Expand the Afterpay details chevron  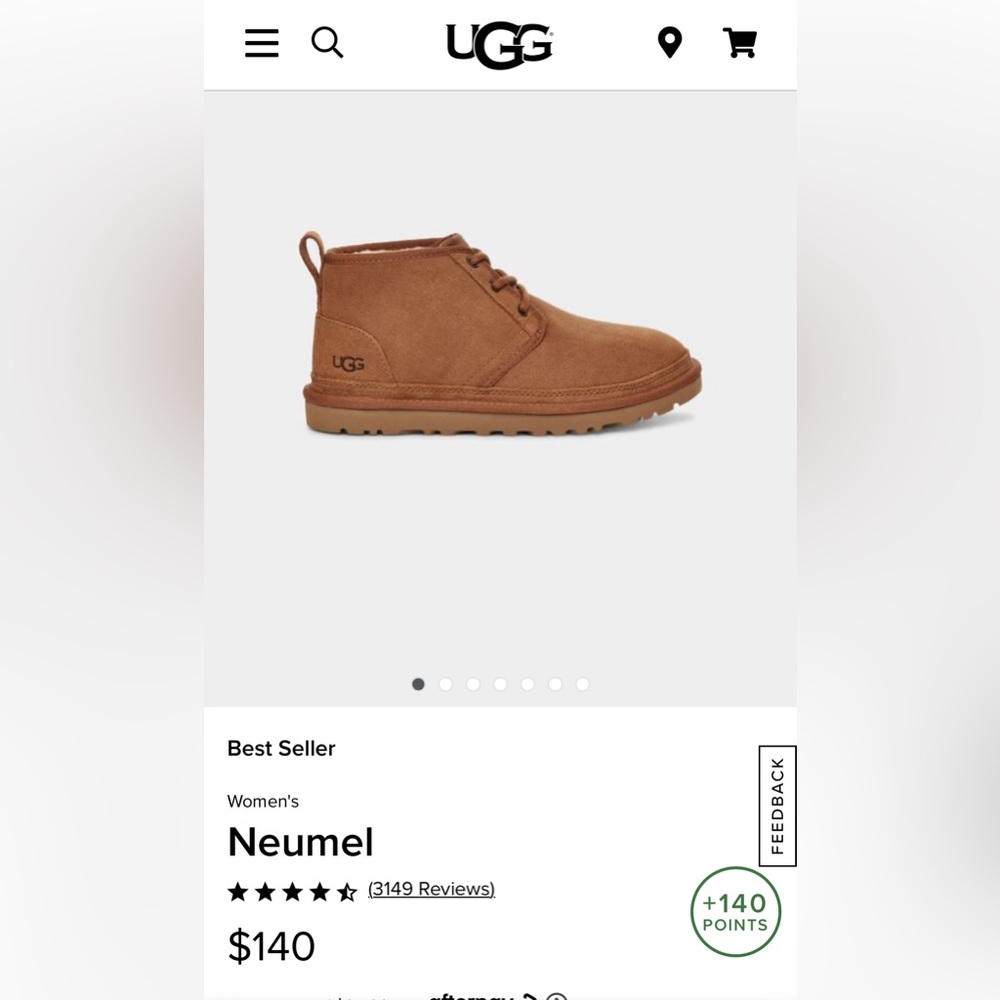[531, 997]
